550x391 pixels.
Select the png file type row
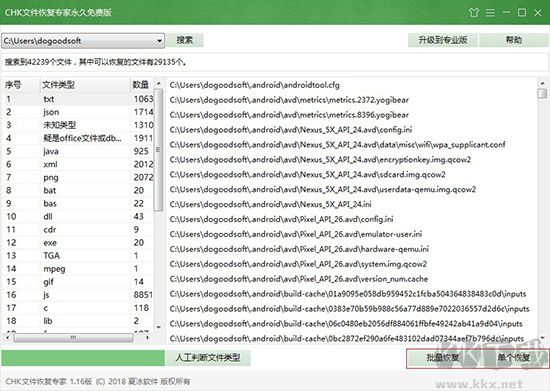[78, 177]
